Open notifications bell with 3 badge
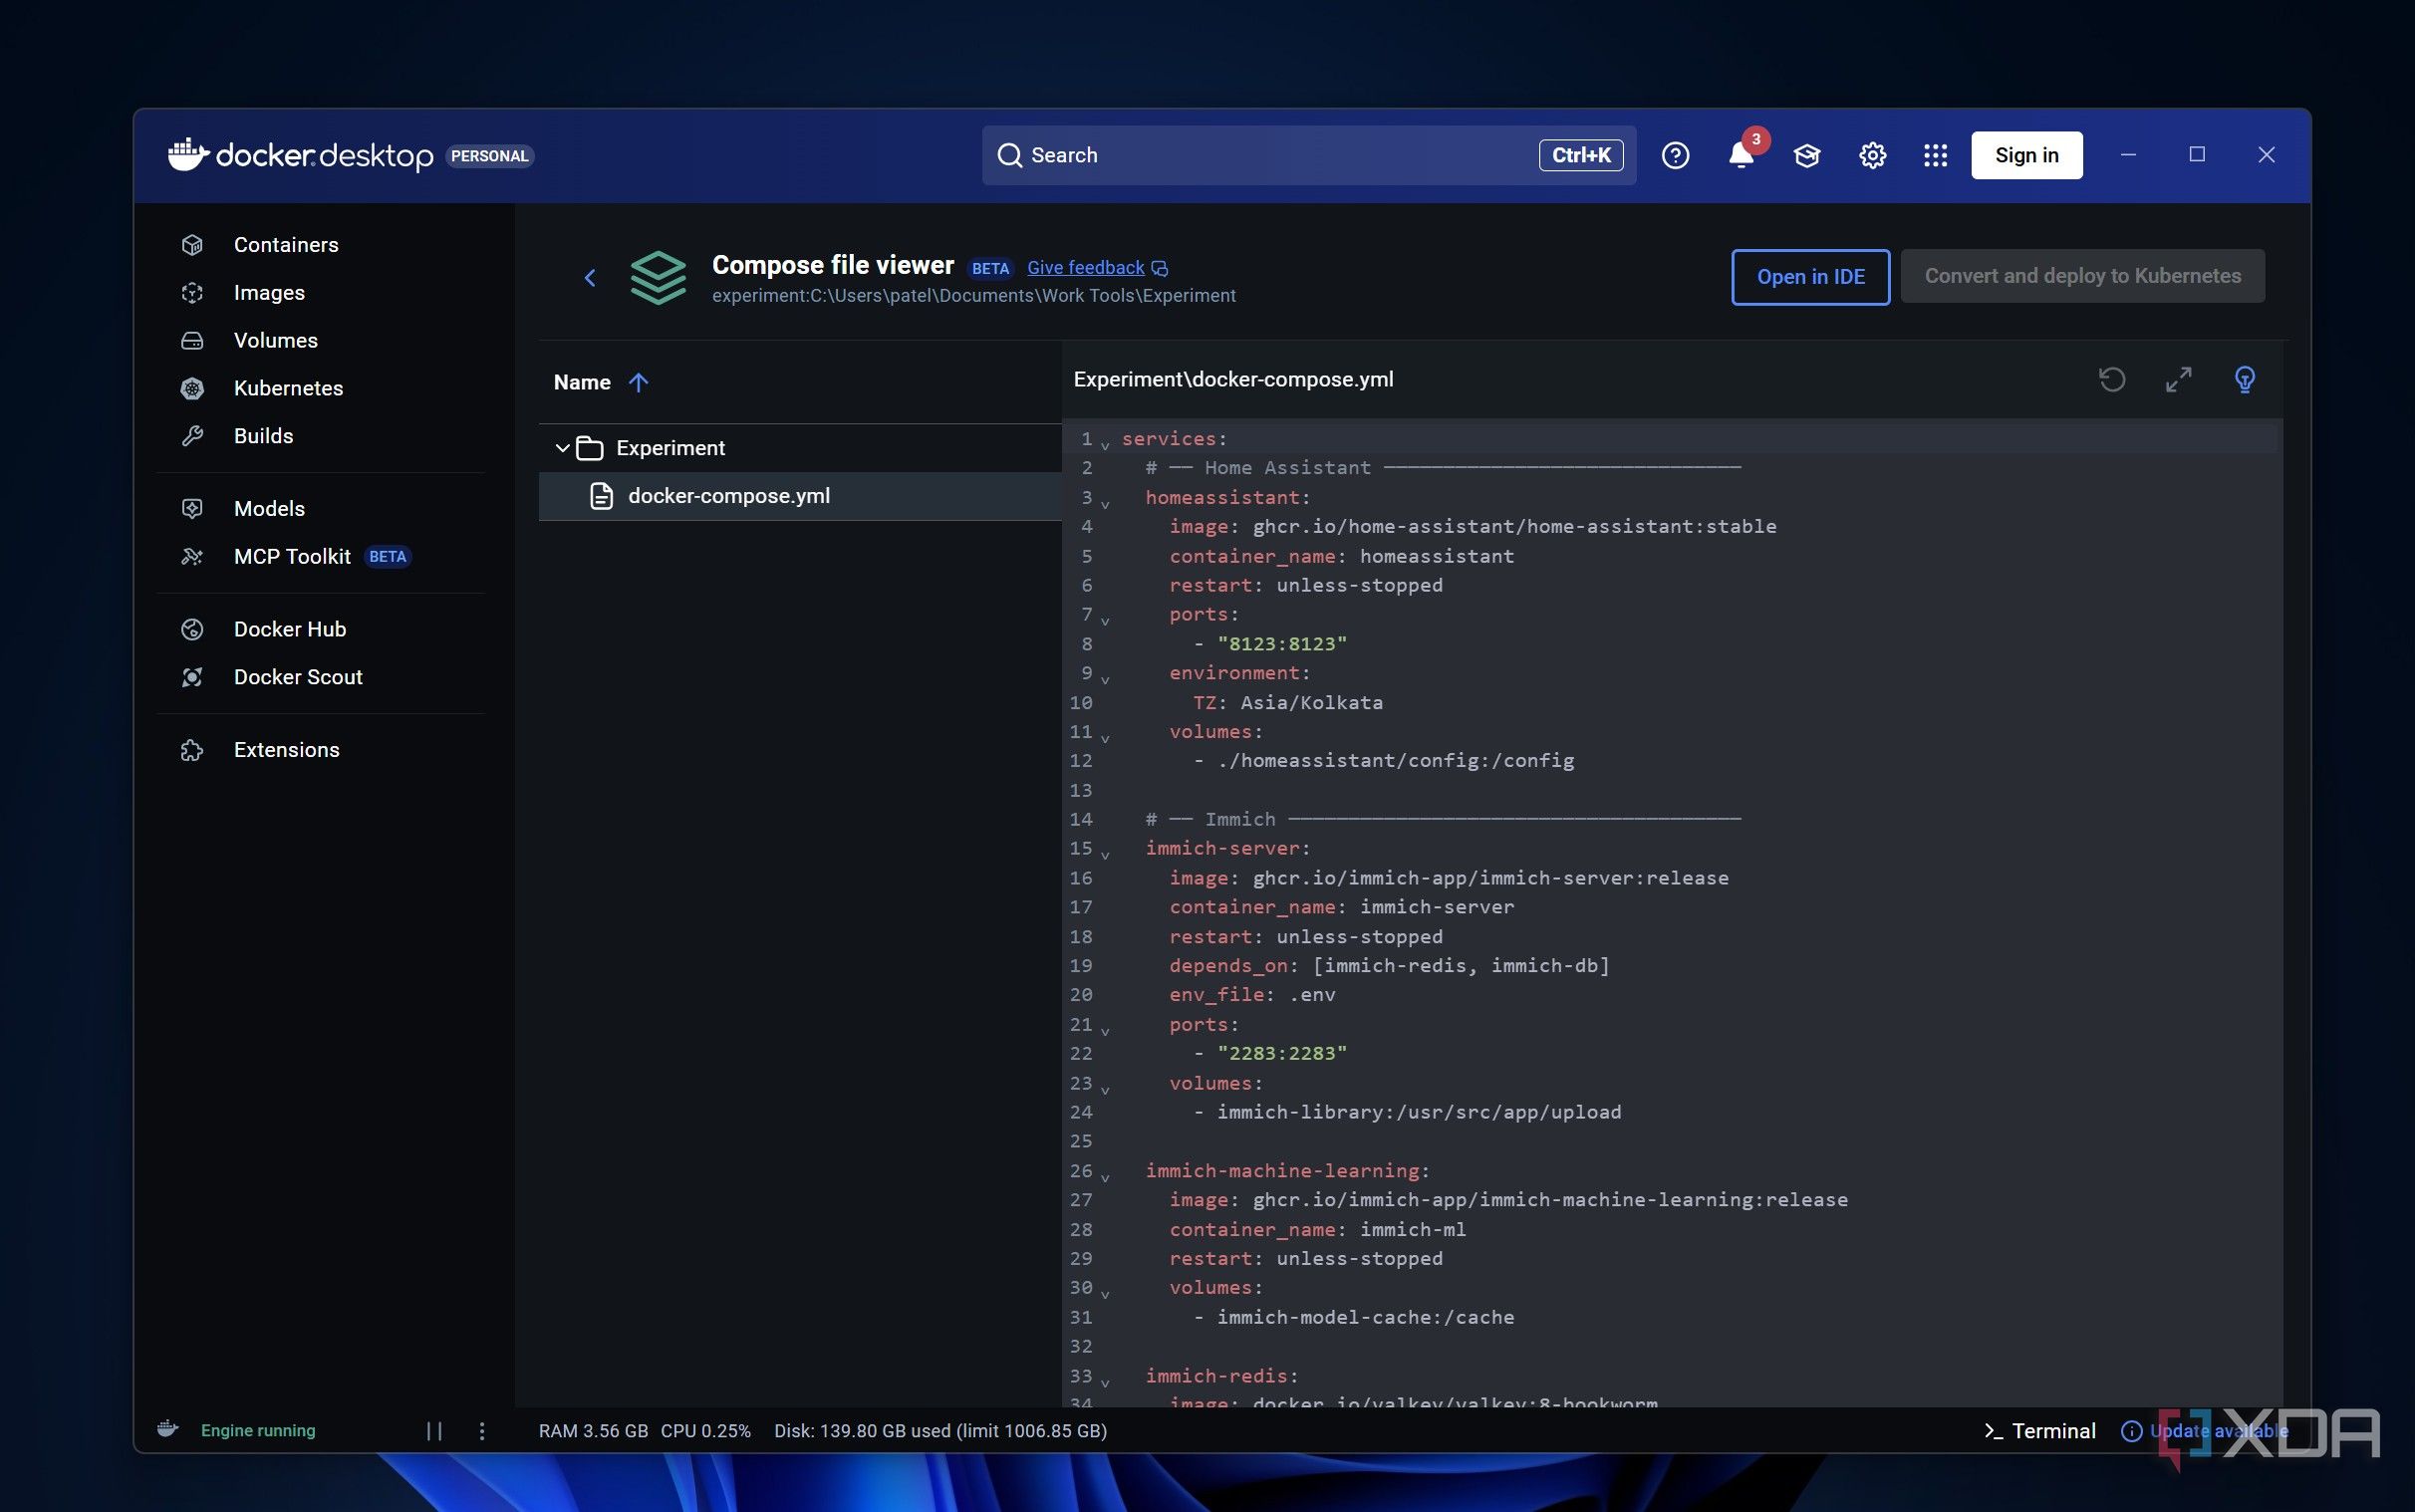 click(1742, 153)
